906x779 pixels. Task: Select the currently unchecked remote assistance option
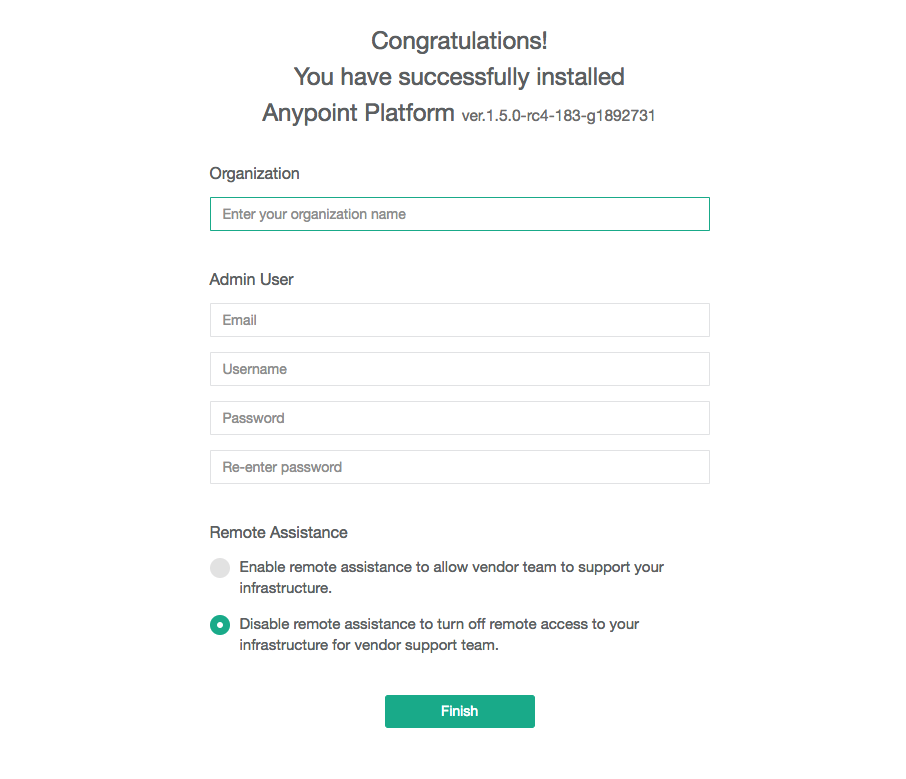click(x=219, y=568)
